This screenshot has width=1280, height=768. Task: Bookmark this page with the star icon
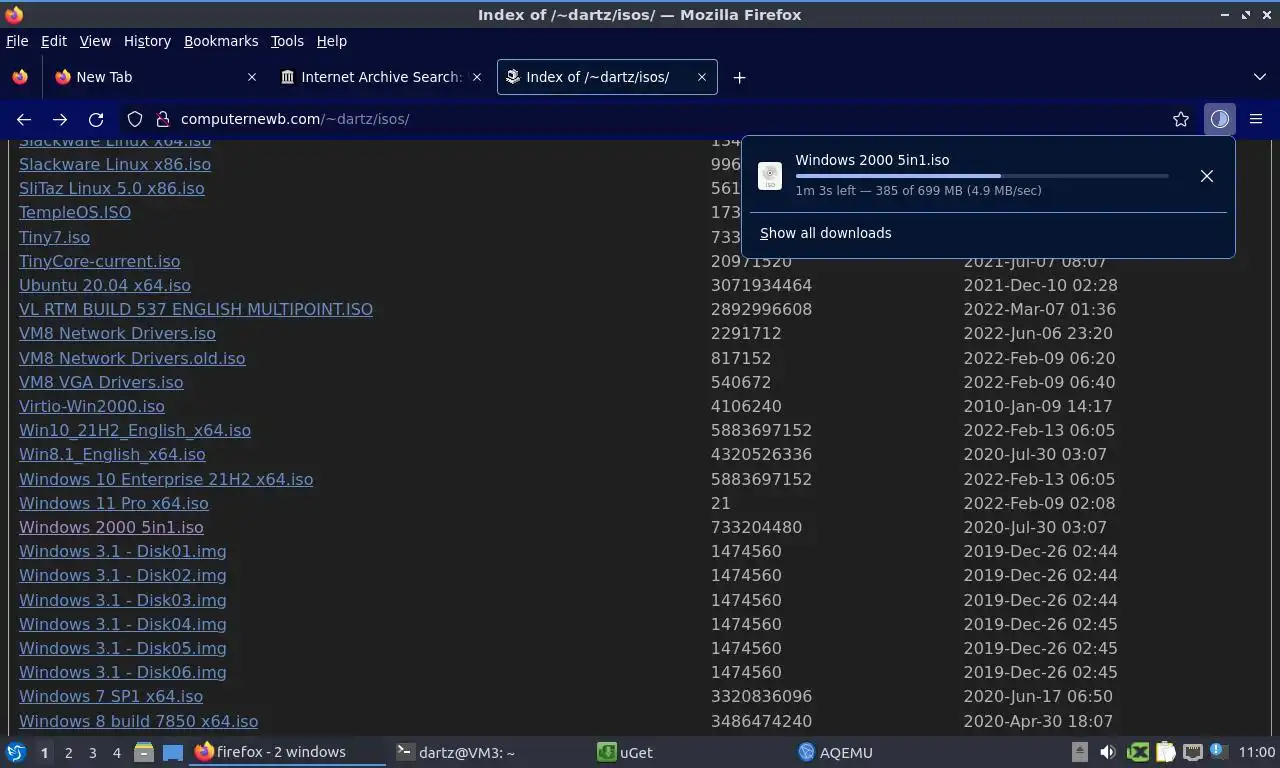tap(1181, 119)
